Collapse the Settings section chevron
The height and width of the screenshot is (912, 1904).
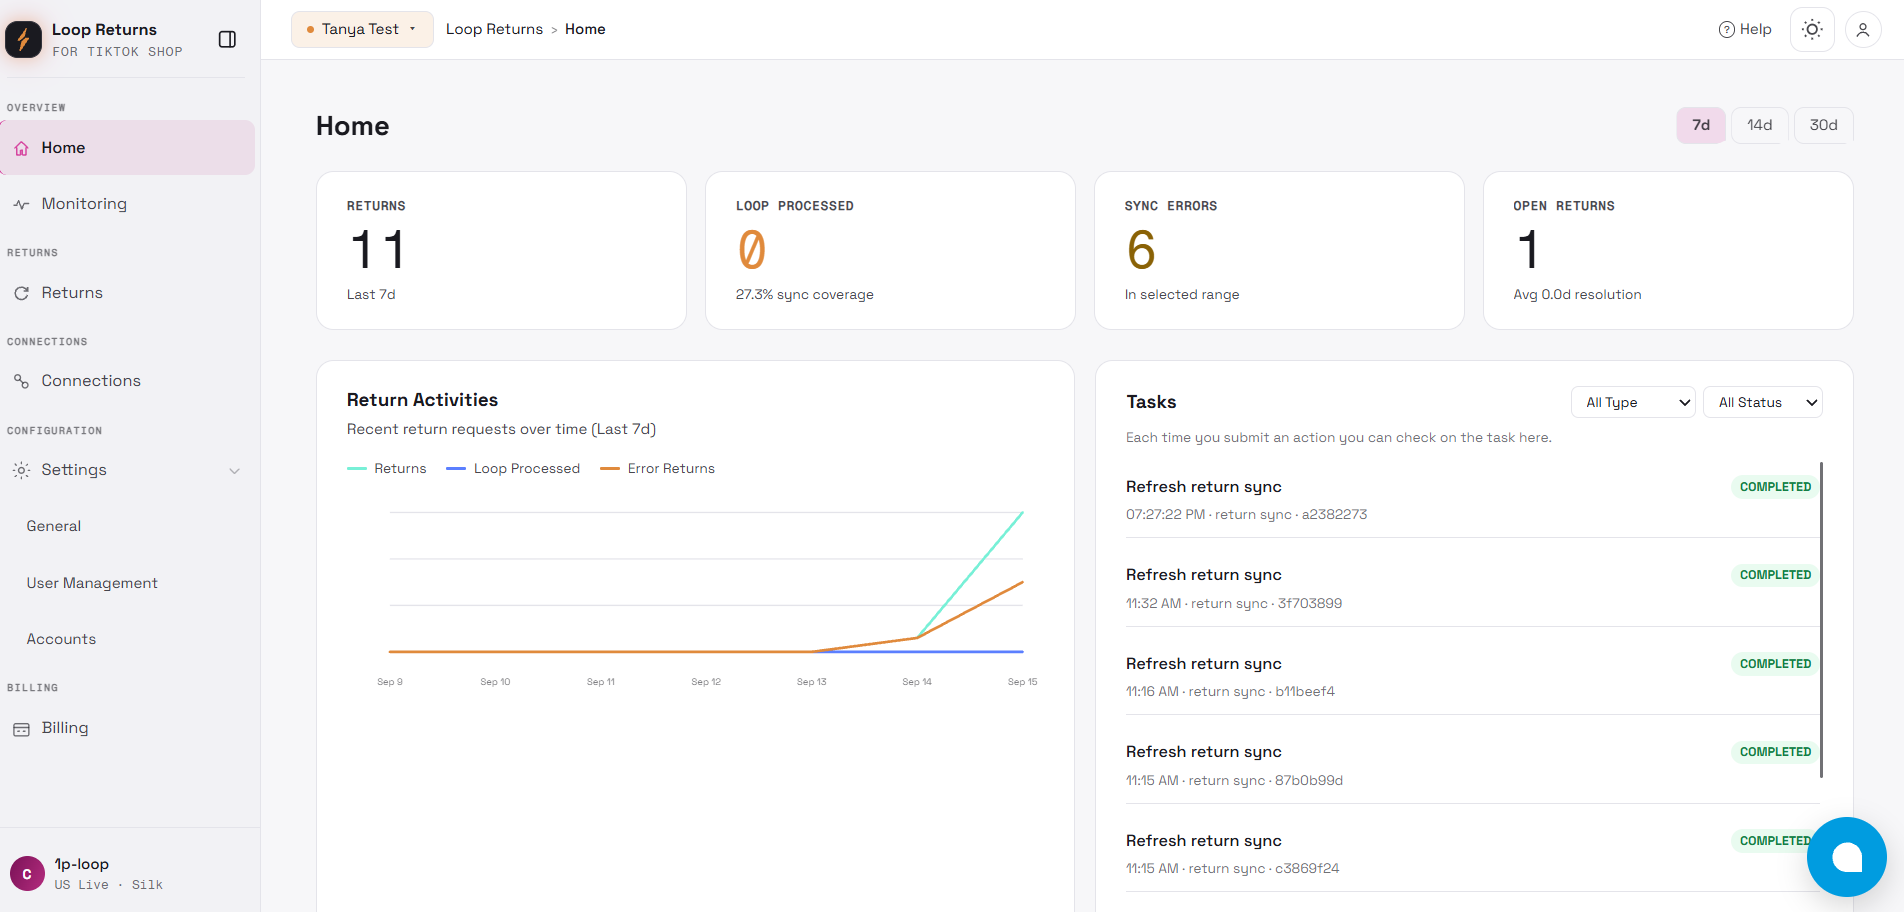click(235, 471)
